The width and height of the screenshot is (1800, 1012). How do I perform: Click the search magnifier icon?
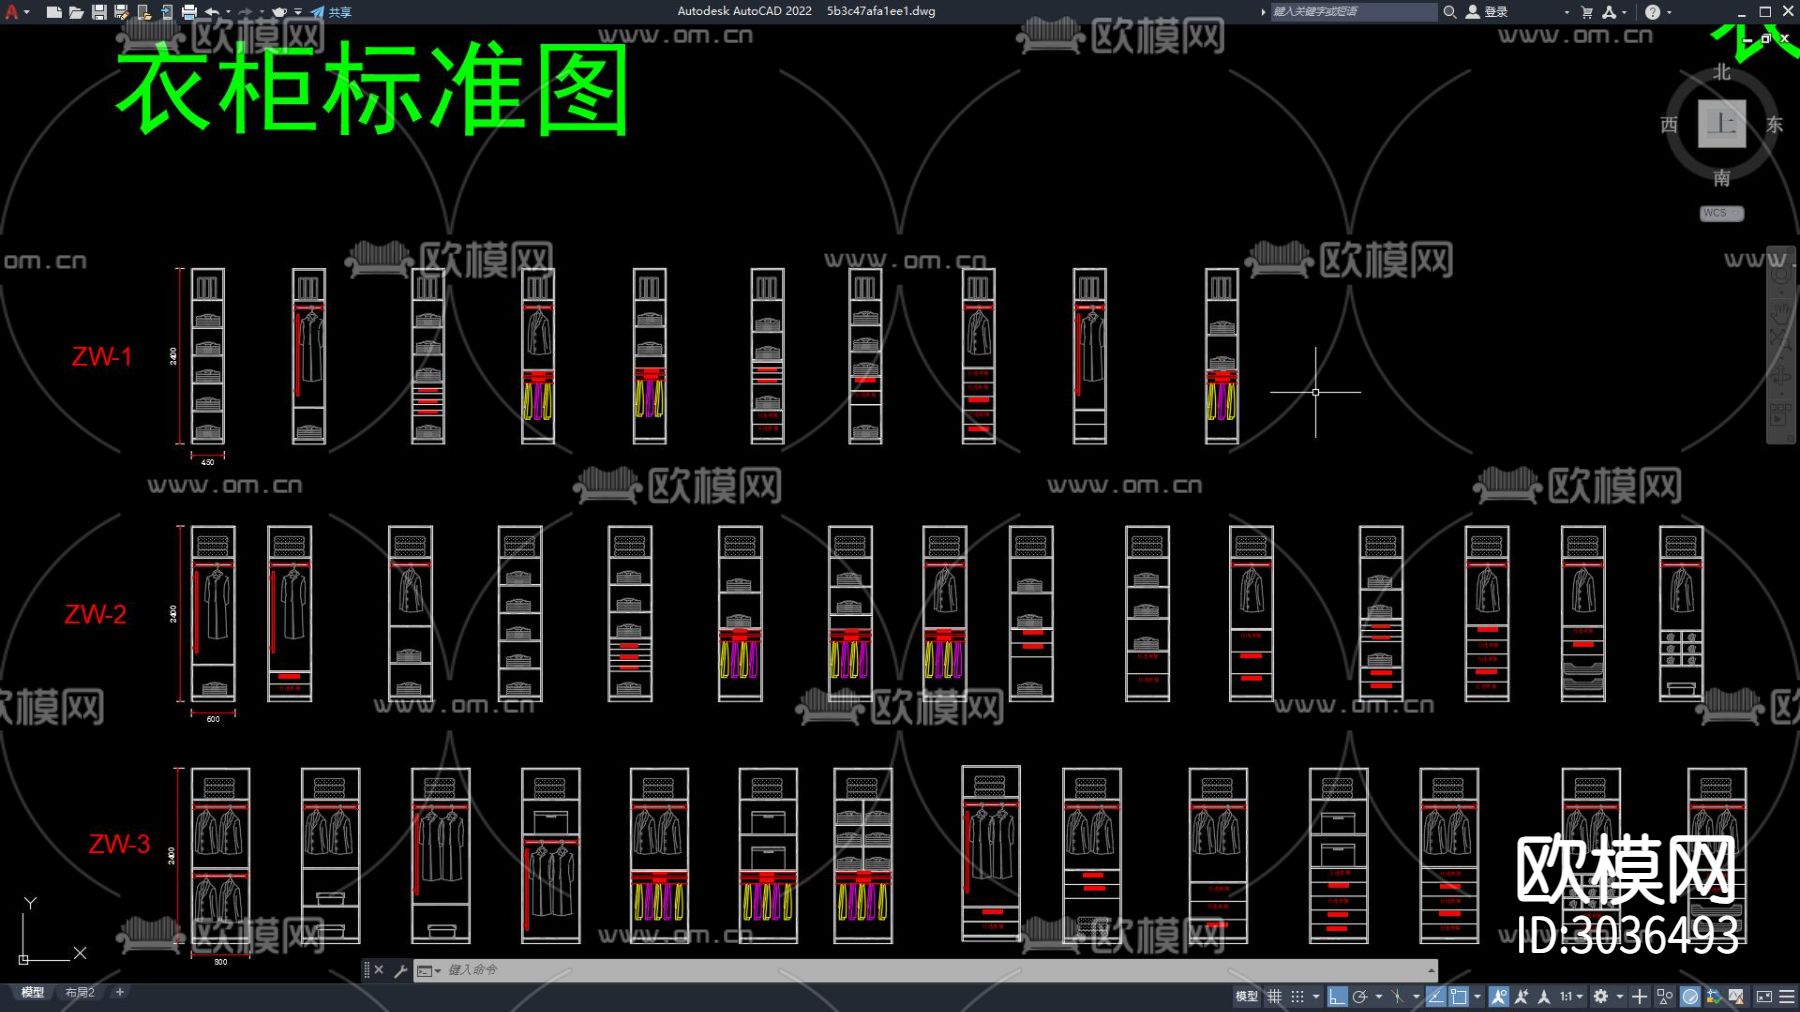1449,12
